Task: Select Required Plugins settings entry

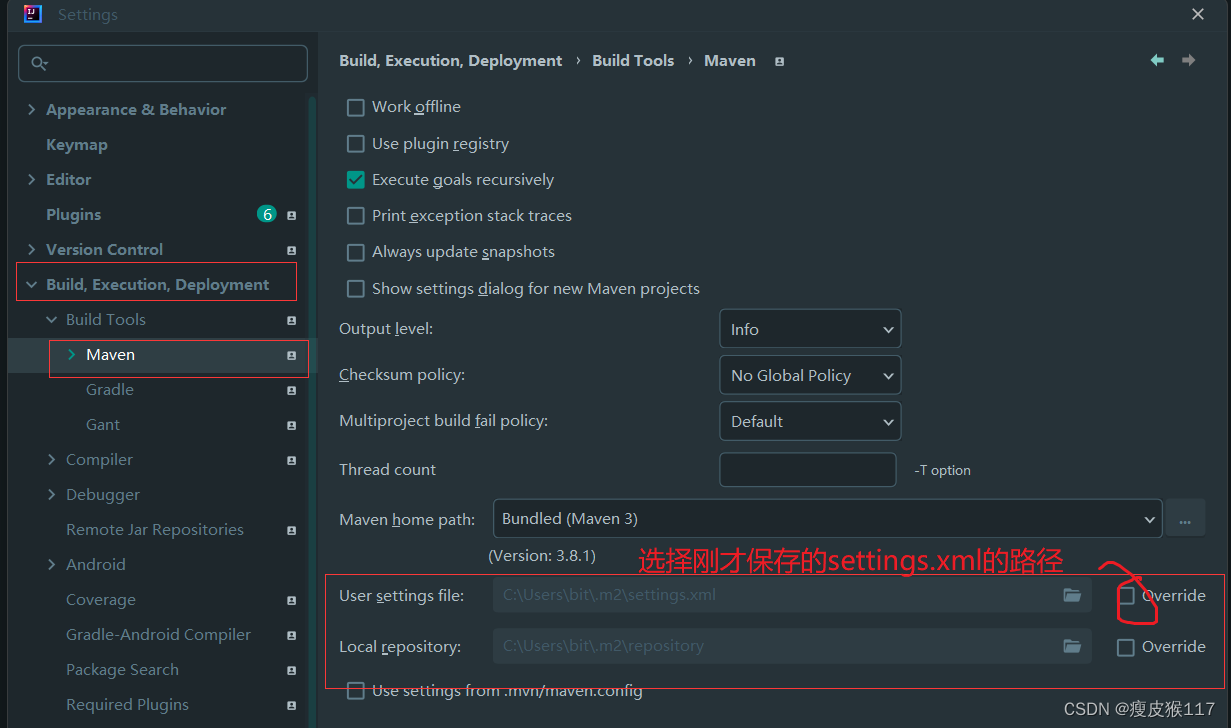Action: [127, 705]
